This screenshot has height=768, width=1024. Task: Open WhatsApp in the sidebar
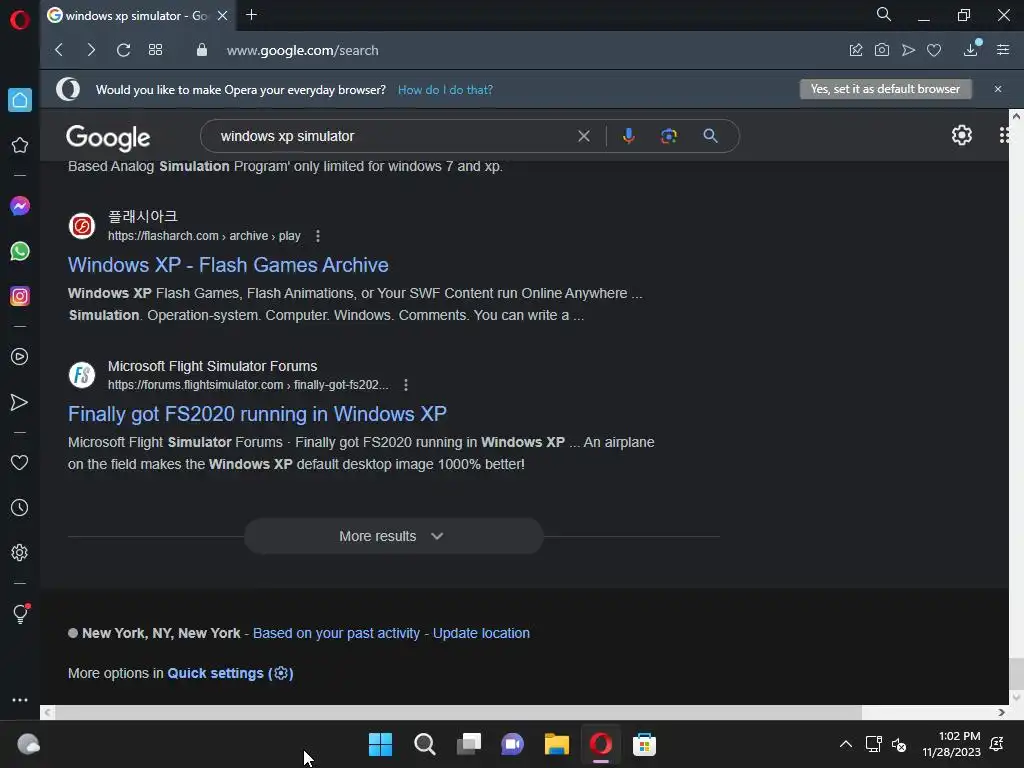pos(20,251)
